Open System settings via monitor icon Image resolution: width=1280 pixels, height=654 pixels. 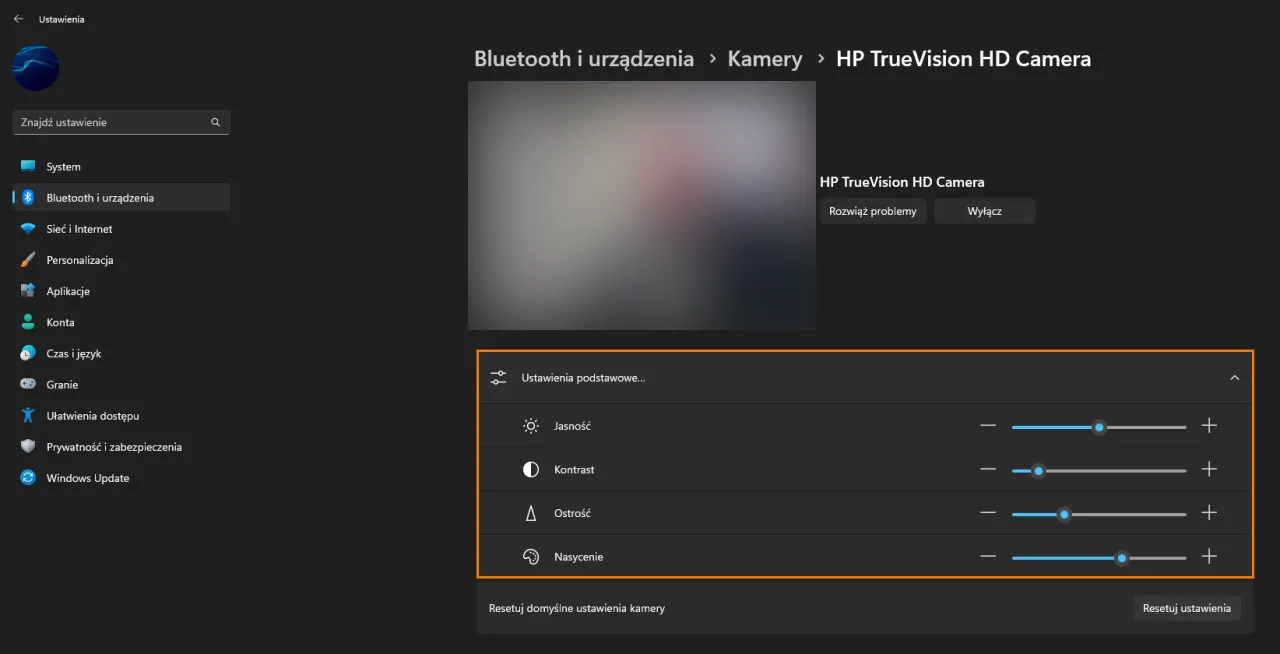point(27,166)
